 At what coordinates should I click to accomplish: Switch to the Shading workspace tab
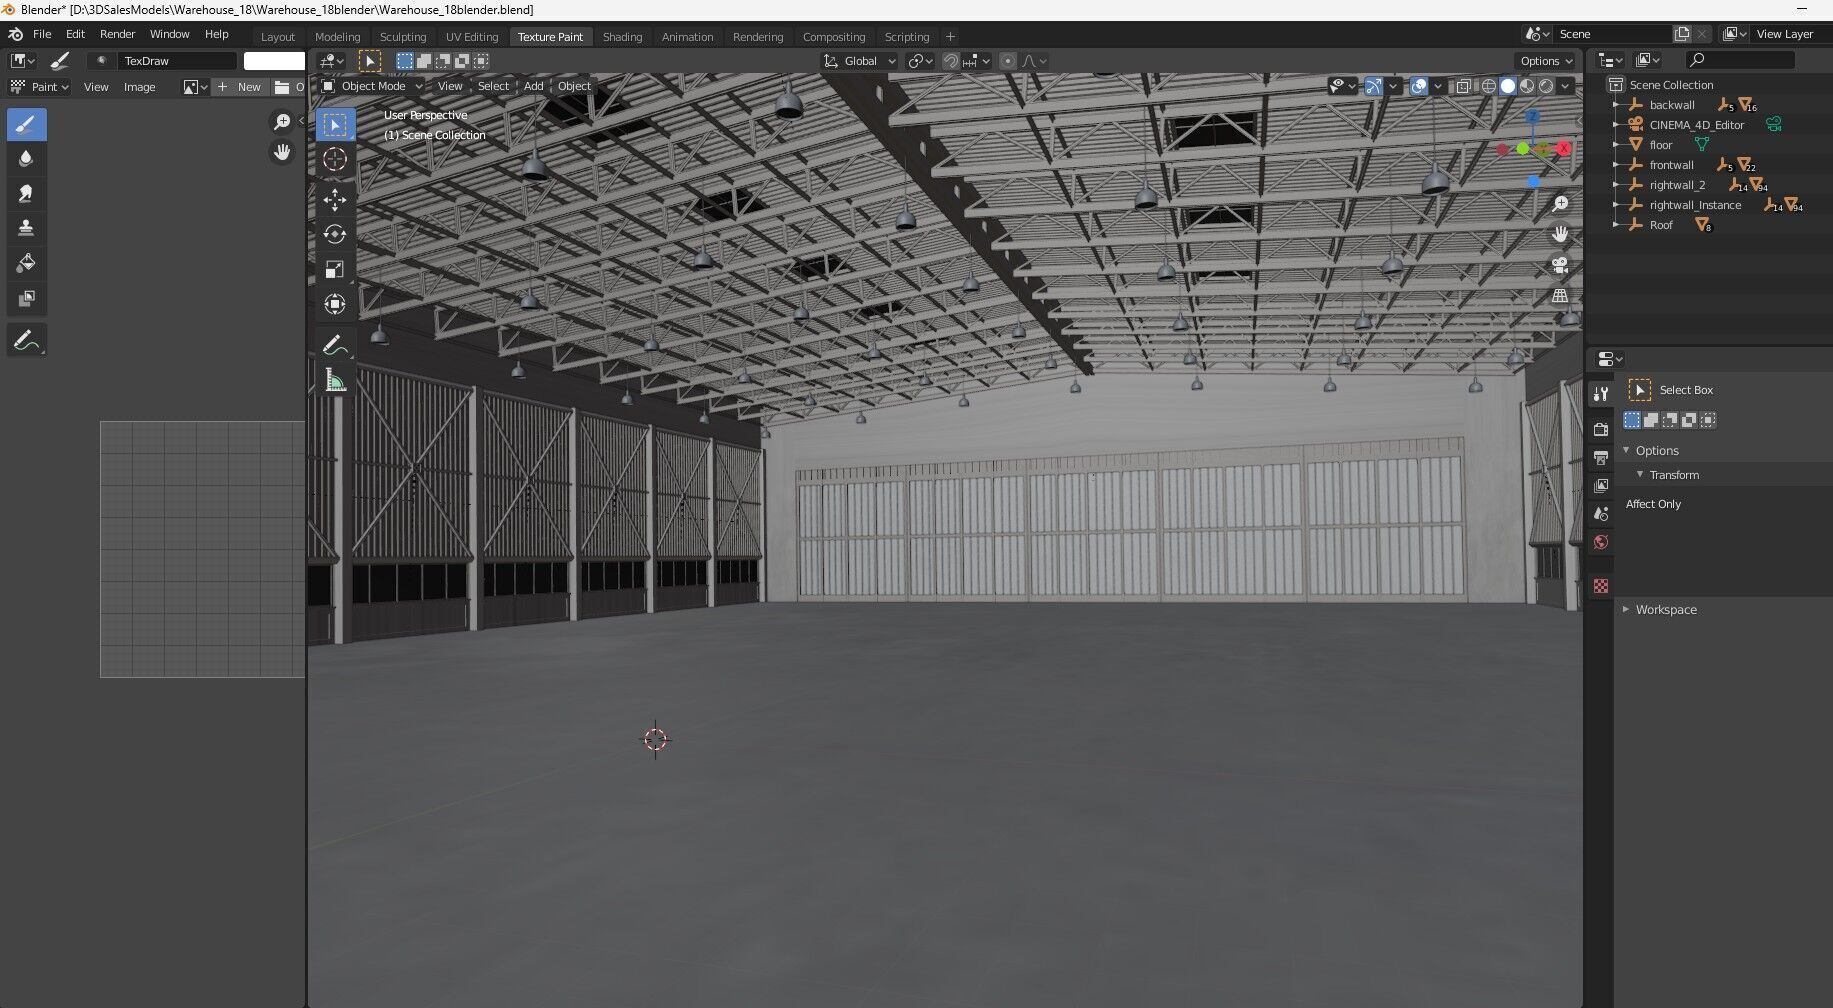pyautogui.click(x=622, y=37)
